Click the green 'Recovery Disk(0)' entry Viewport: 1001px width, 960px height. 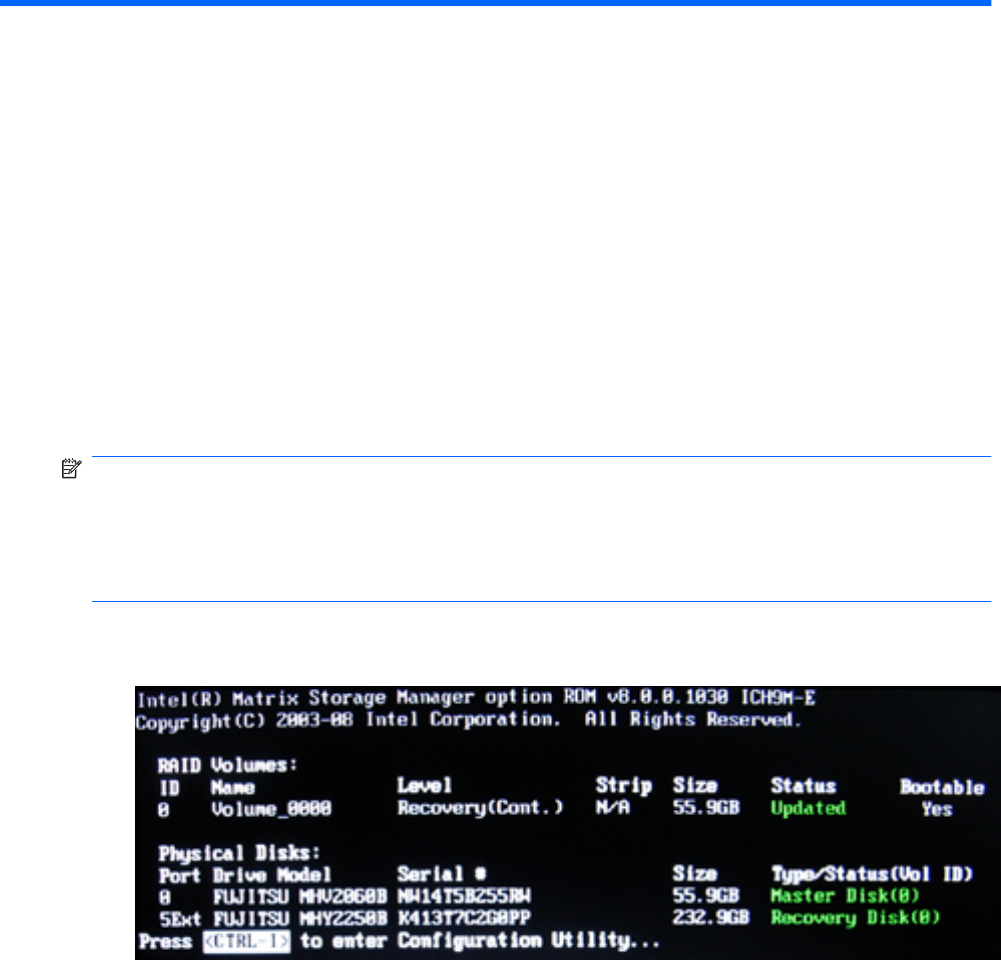click(855, 918)
